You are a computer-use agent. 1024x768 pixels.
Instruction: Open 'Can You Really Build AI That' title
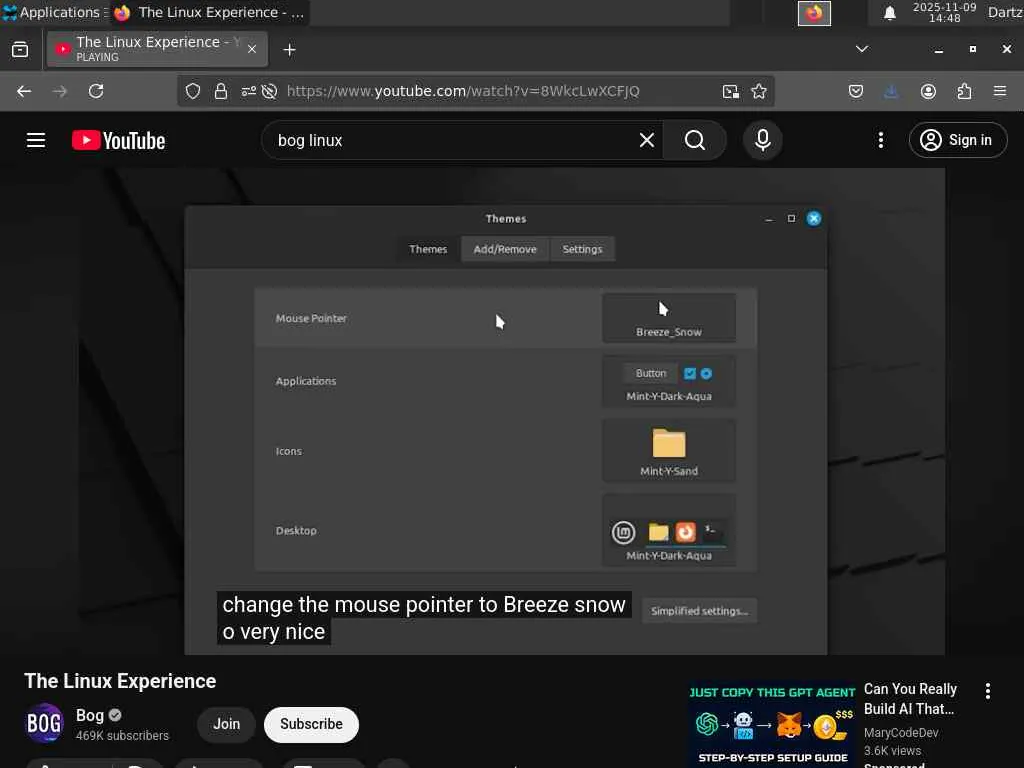910,699
